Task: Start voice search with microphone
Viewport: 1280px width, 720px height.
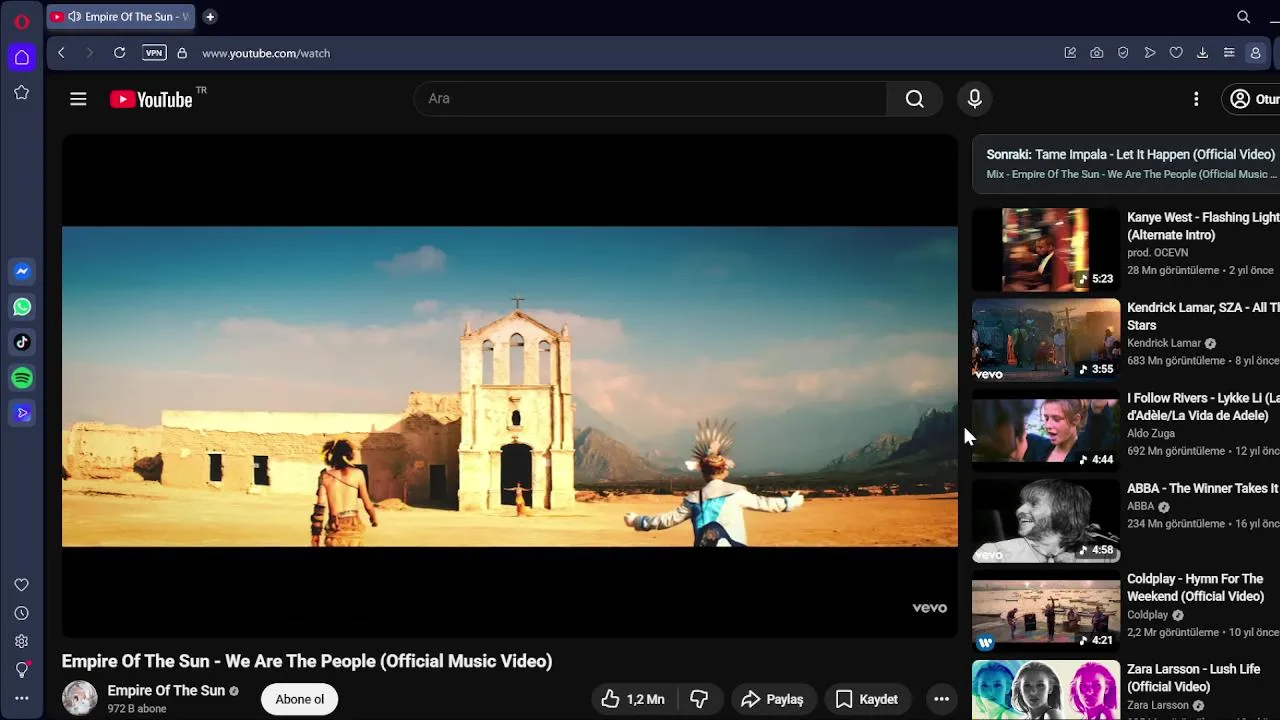Action: pos(975,99)
